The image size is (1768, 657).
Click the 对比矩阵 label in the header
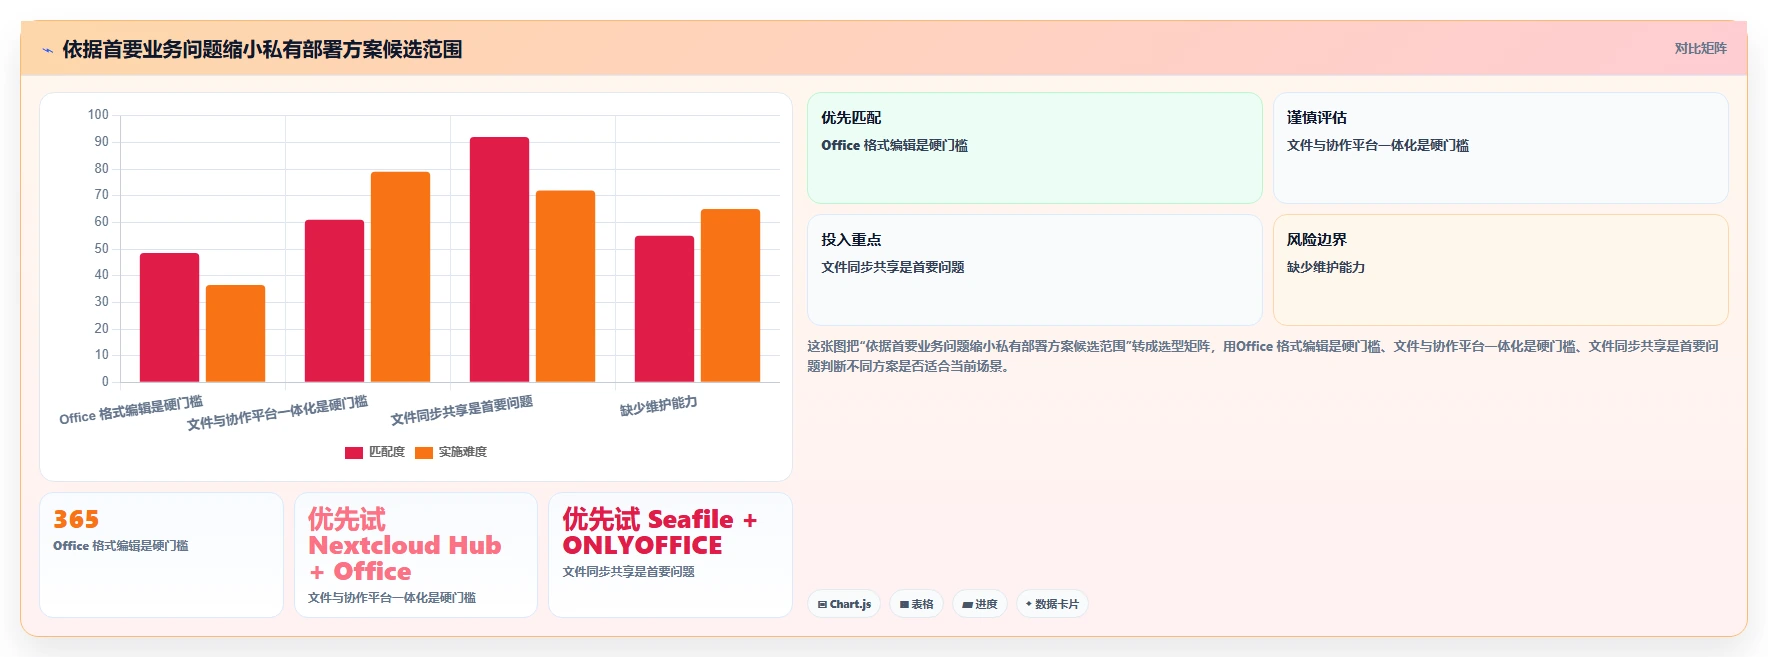click(x=1700, y=48)
